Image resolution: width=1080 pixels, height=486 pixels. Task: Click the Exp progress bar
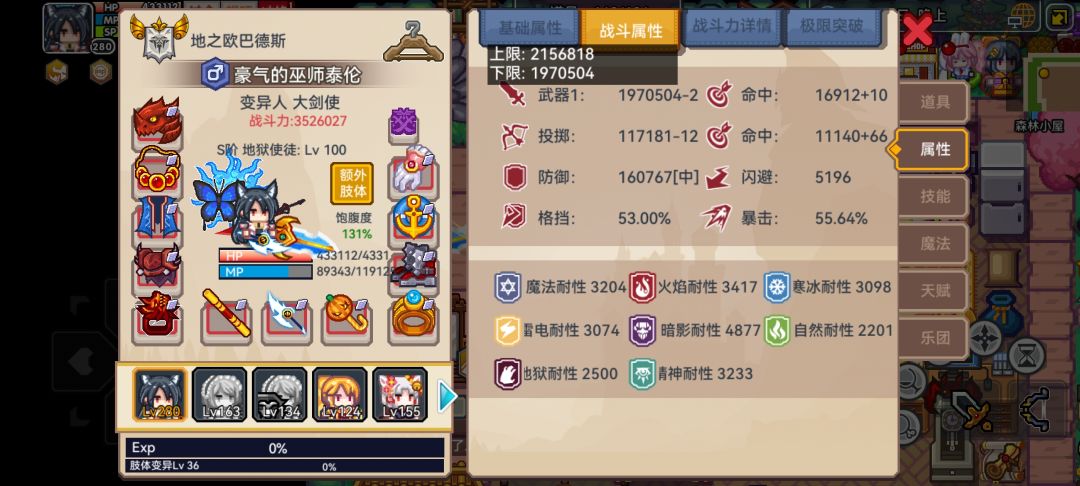click(284, 448)
